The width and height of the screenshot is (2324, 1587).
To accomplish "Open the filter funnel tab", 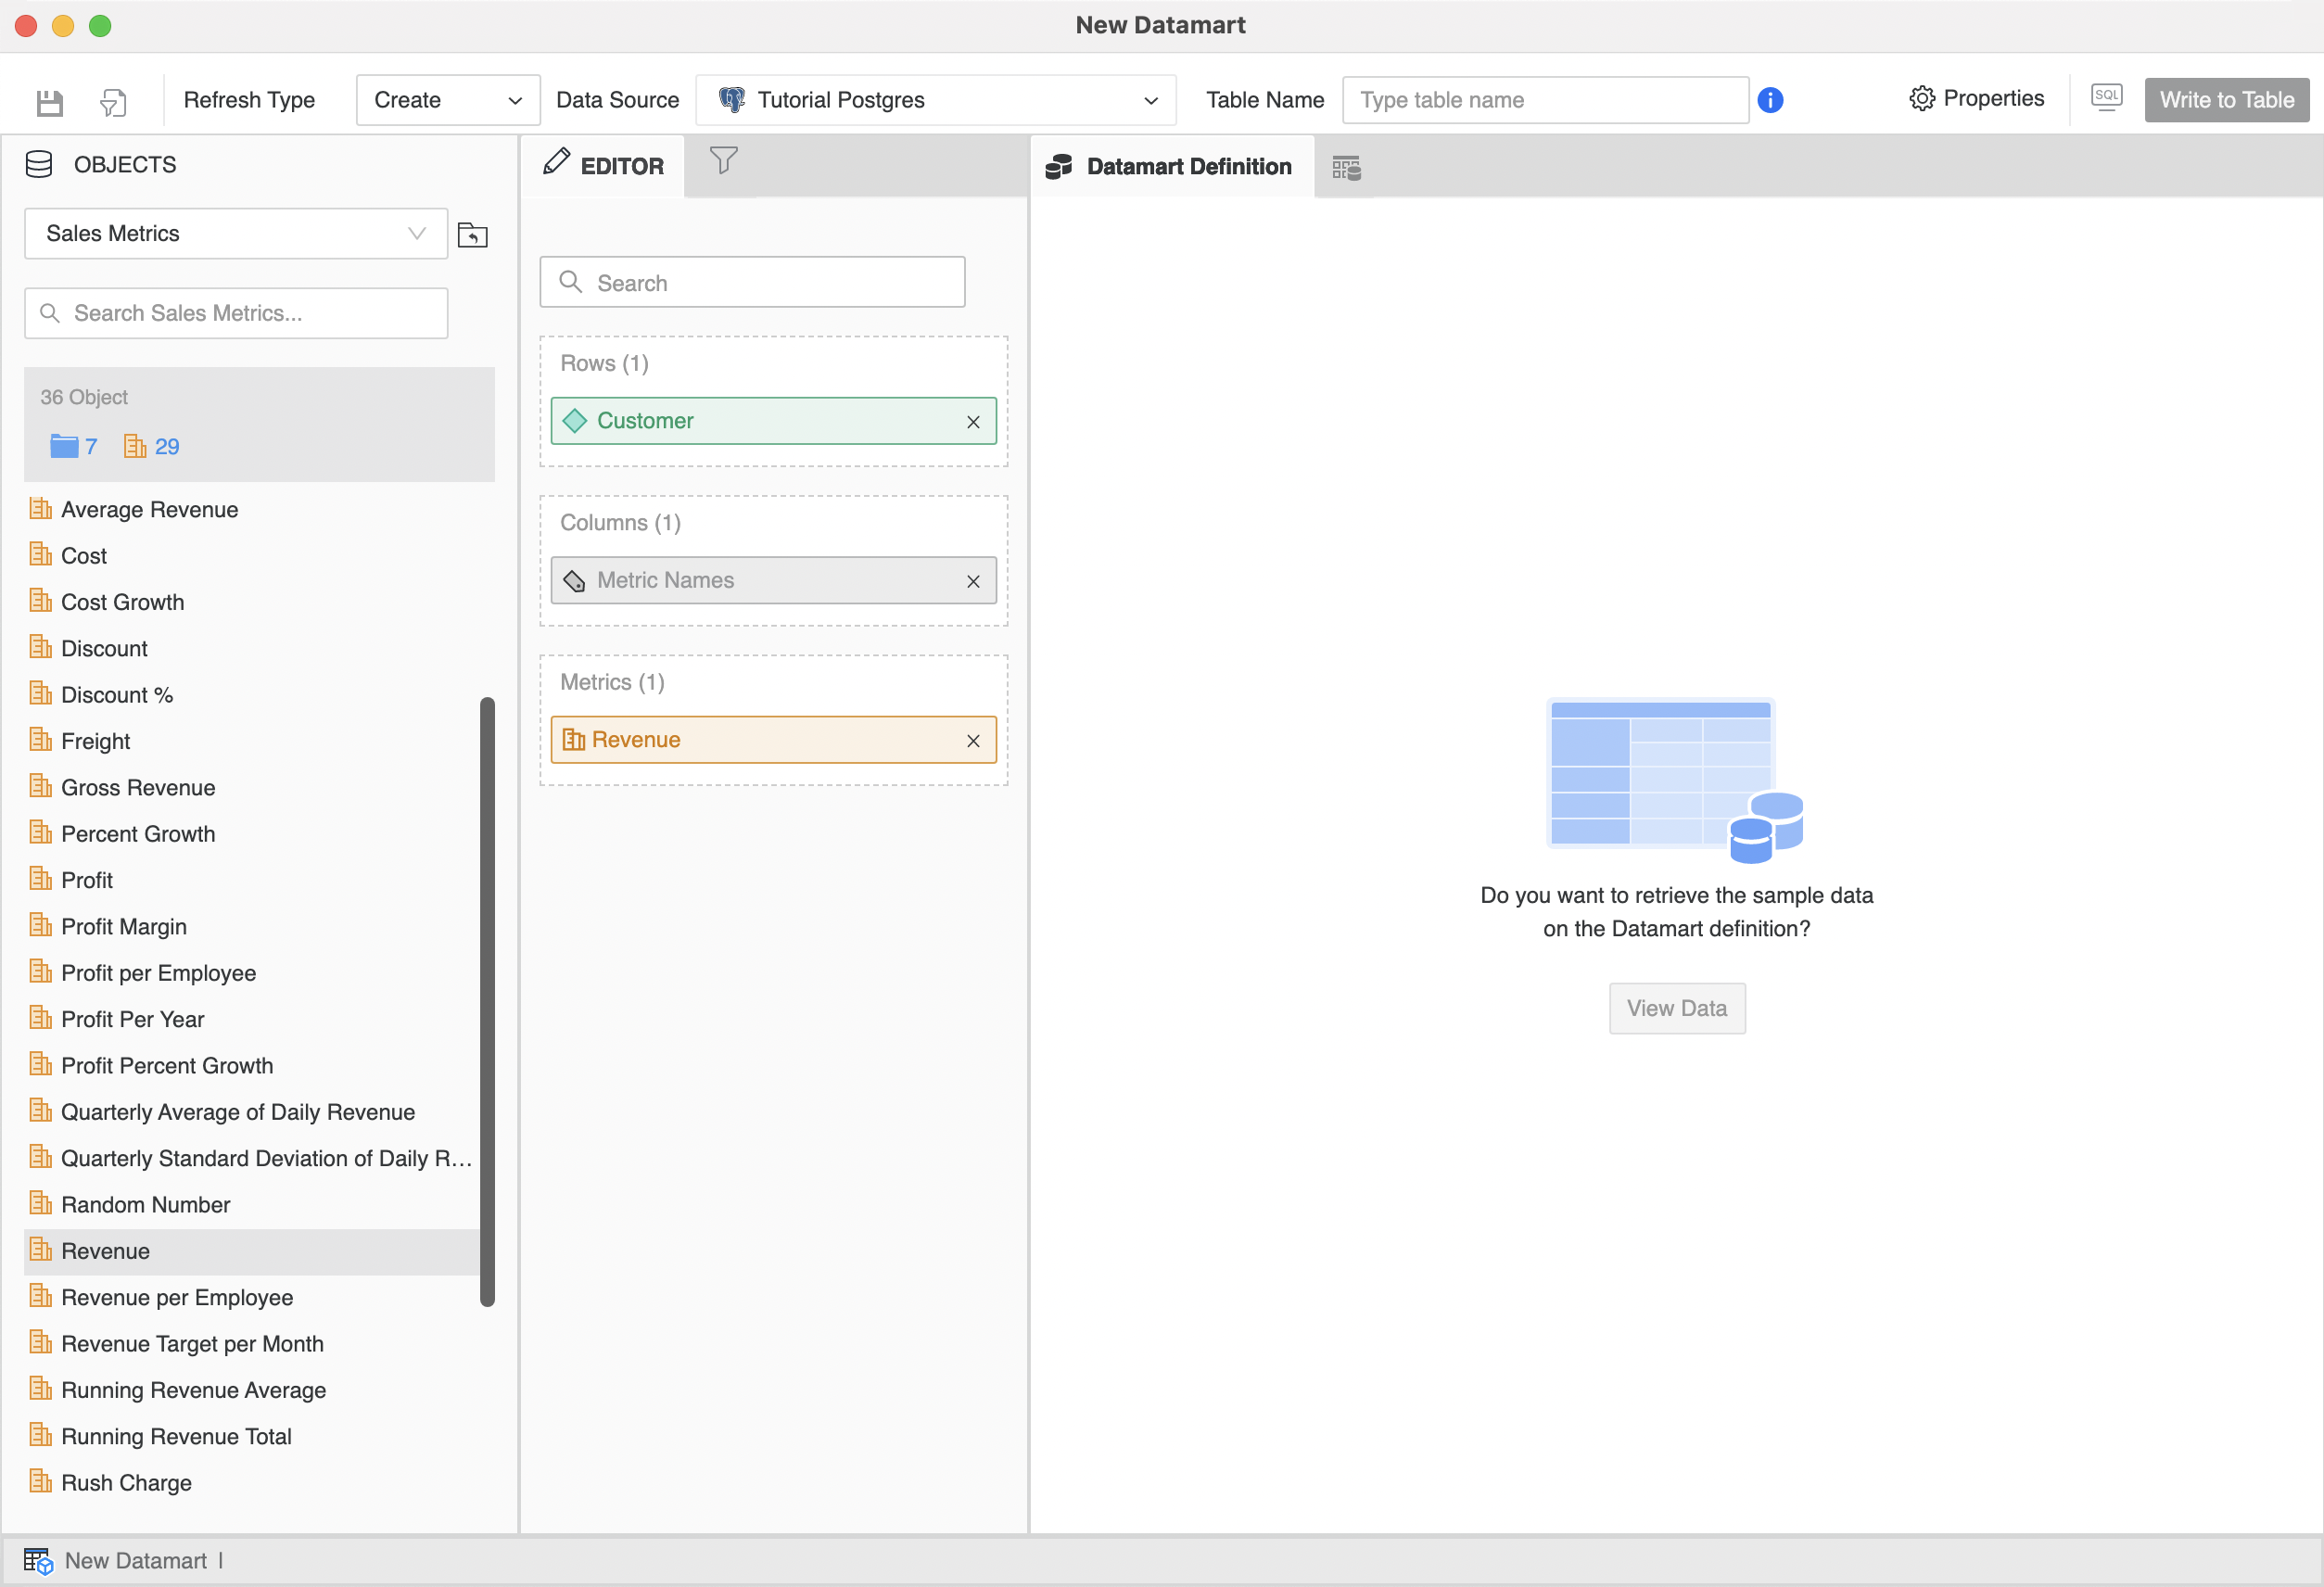I will [723, 161].
